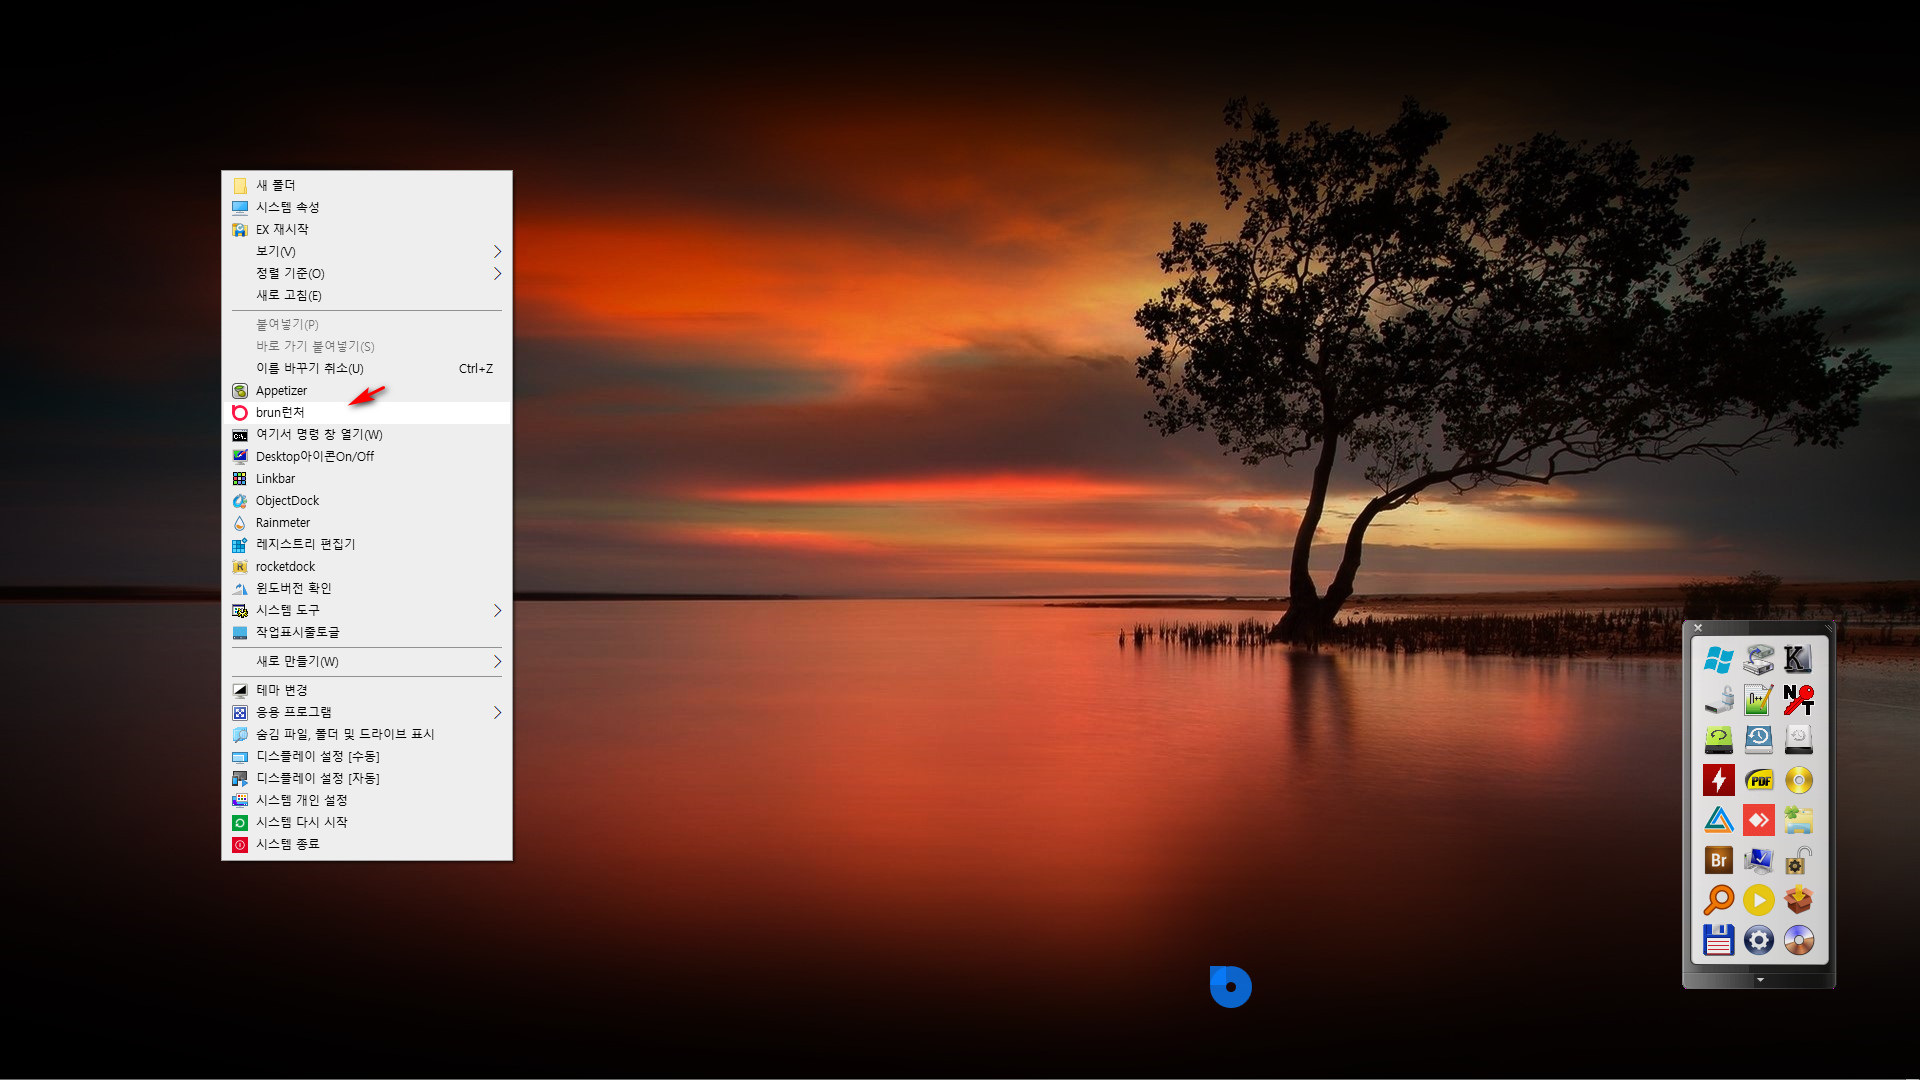Select 새로 고침(E) menu item
The width and height of the screenshot is (1920, 1080).
[x=367, y=295]
